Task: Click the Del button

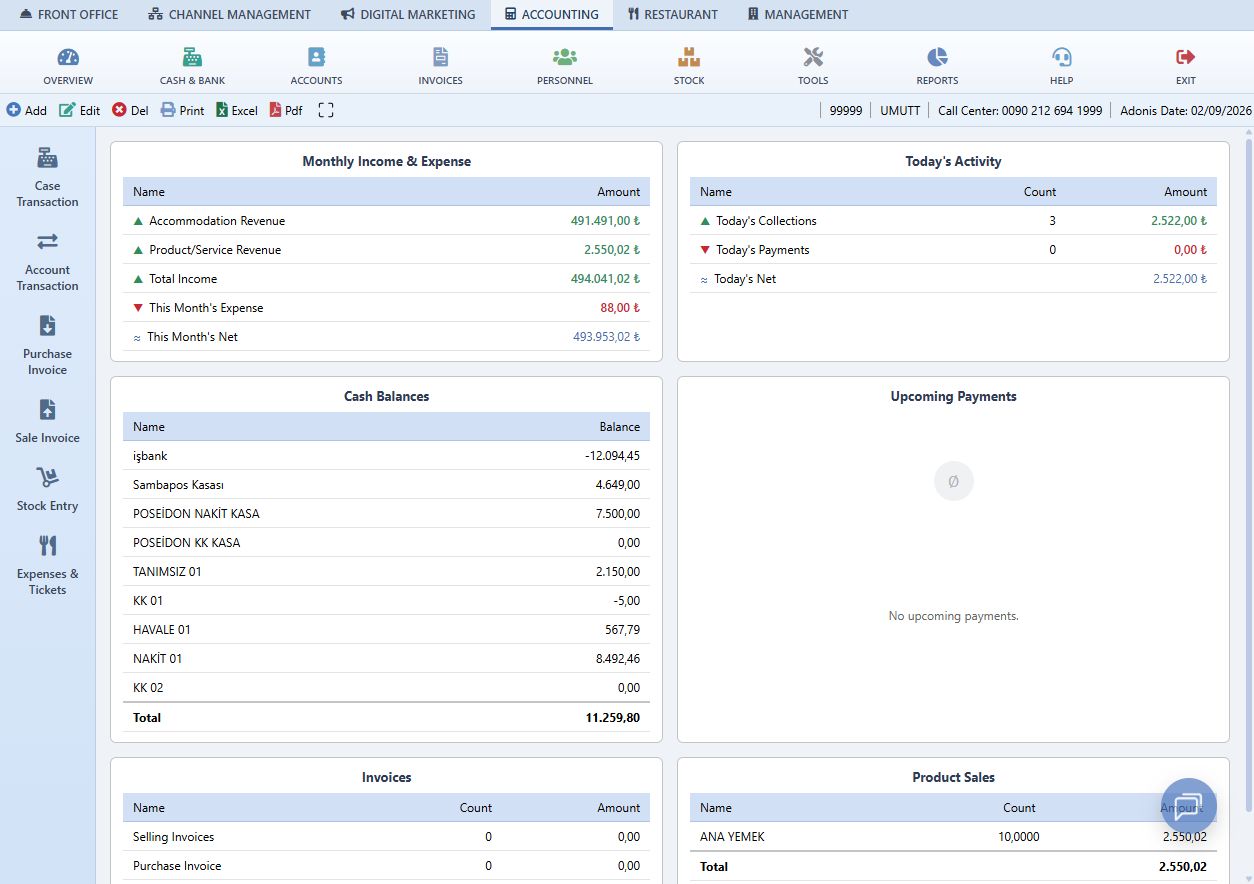Action: pos(130,110)
